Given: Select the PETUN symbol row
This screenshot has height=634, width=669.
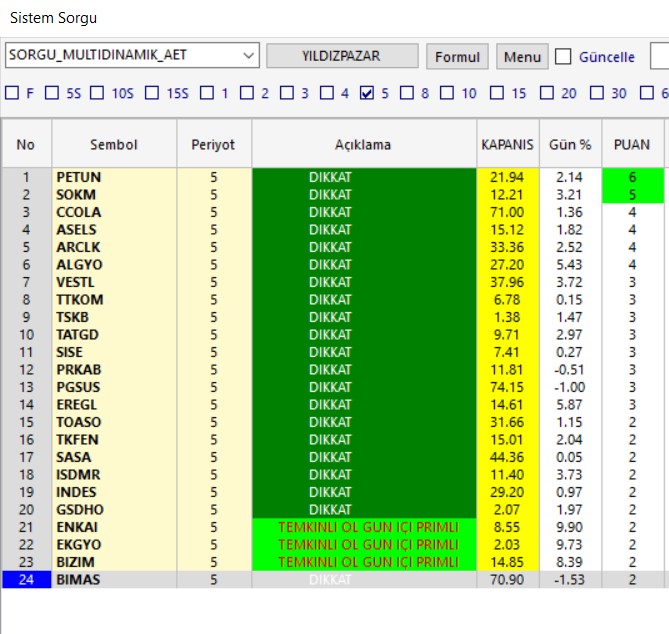Looking at the screenshot, I should (x=333, y=177).
